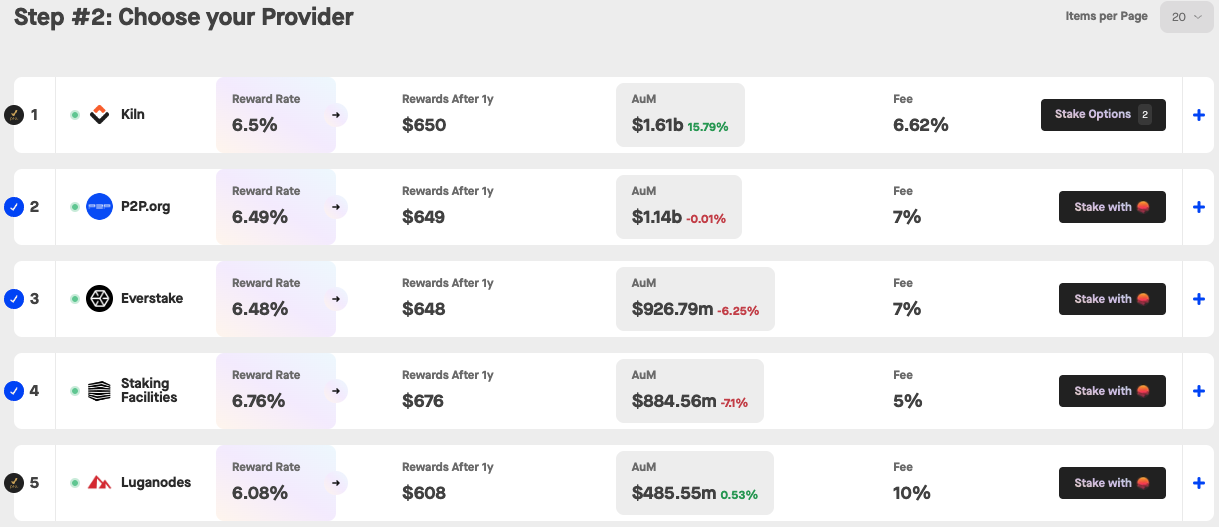
Task: Expand P2P.org row with the plus icon
Action: click(x=1199, y=207)
